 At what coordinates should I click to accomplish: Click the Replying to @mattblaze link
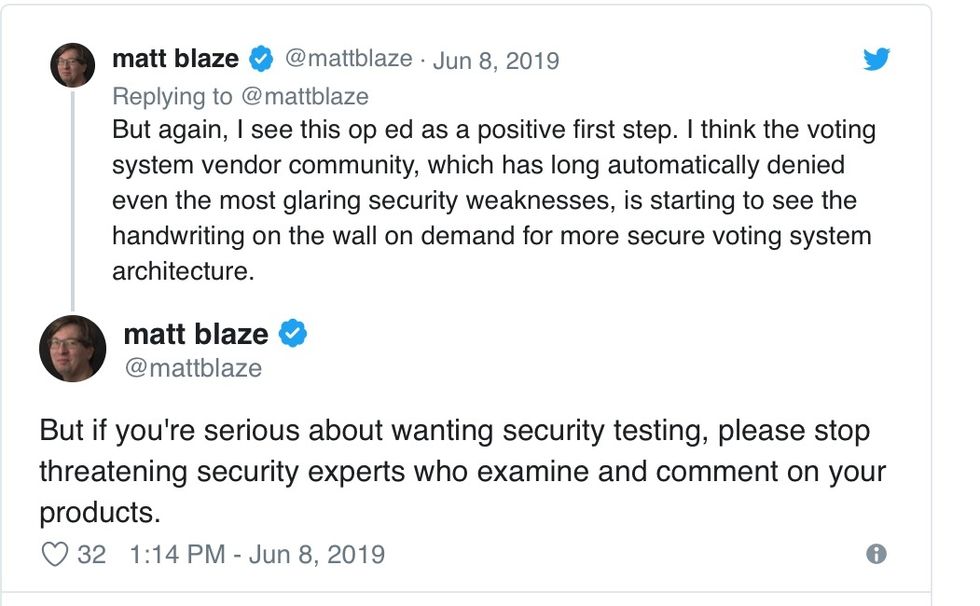[240, 96]
